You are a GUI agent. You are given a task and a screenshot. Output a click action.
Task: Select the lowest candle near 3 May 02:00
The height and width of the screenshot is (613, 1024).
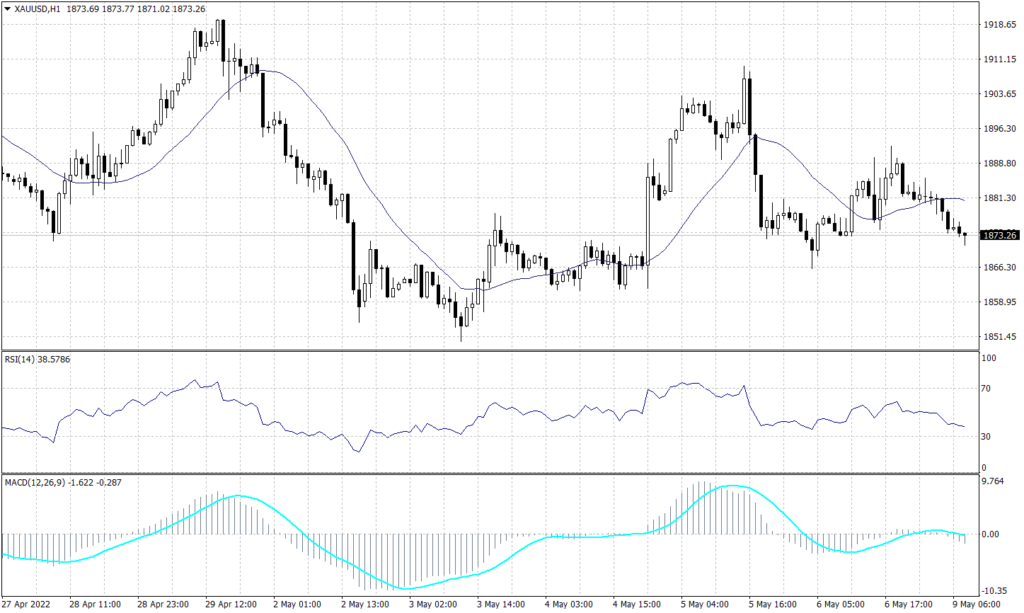[x=461, y=320]
